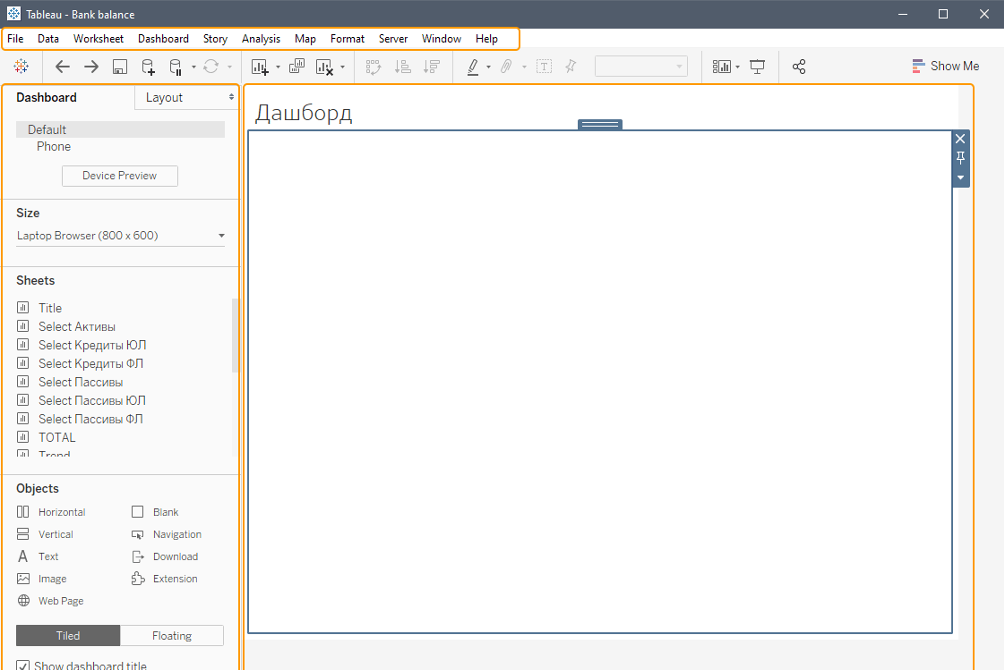Create a new worksheet icon
Viewport: 1004px width, 670px height.
pyautogui.click(x=260, y=67)
